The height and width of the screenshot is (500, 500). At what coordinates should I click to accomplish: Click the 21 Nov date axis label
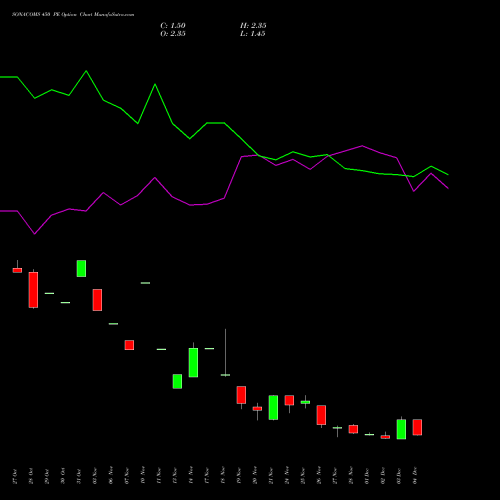271,476
